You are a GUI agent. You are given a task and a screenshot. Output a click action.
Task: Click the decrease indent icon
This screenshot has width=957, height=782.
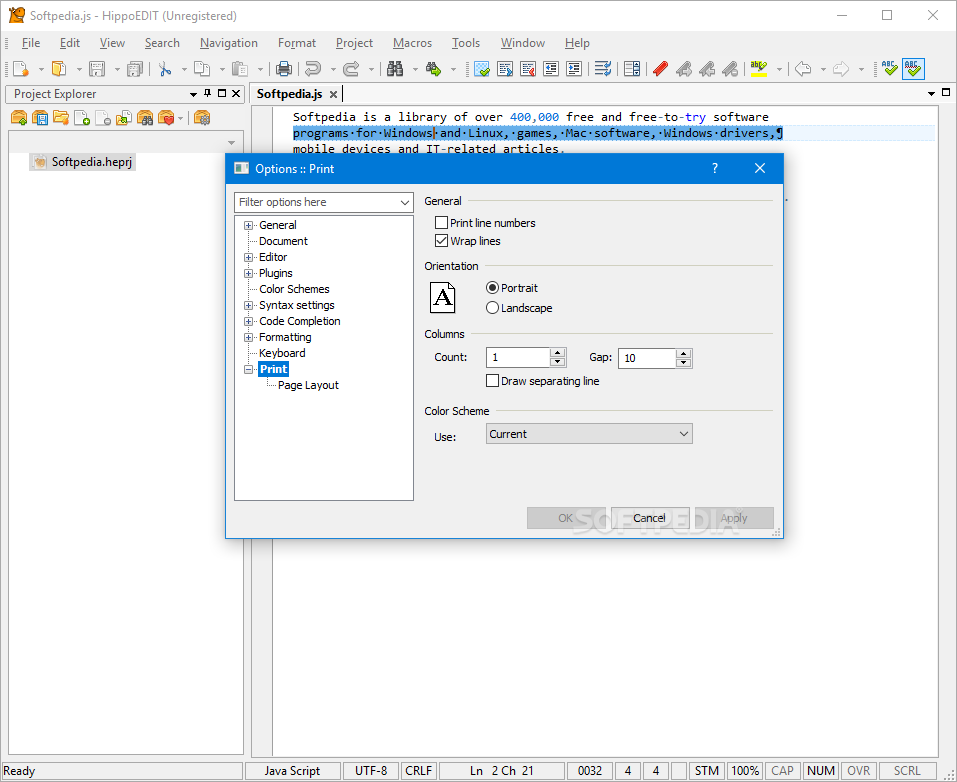(551, 69)
